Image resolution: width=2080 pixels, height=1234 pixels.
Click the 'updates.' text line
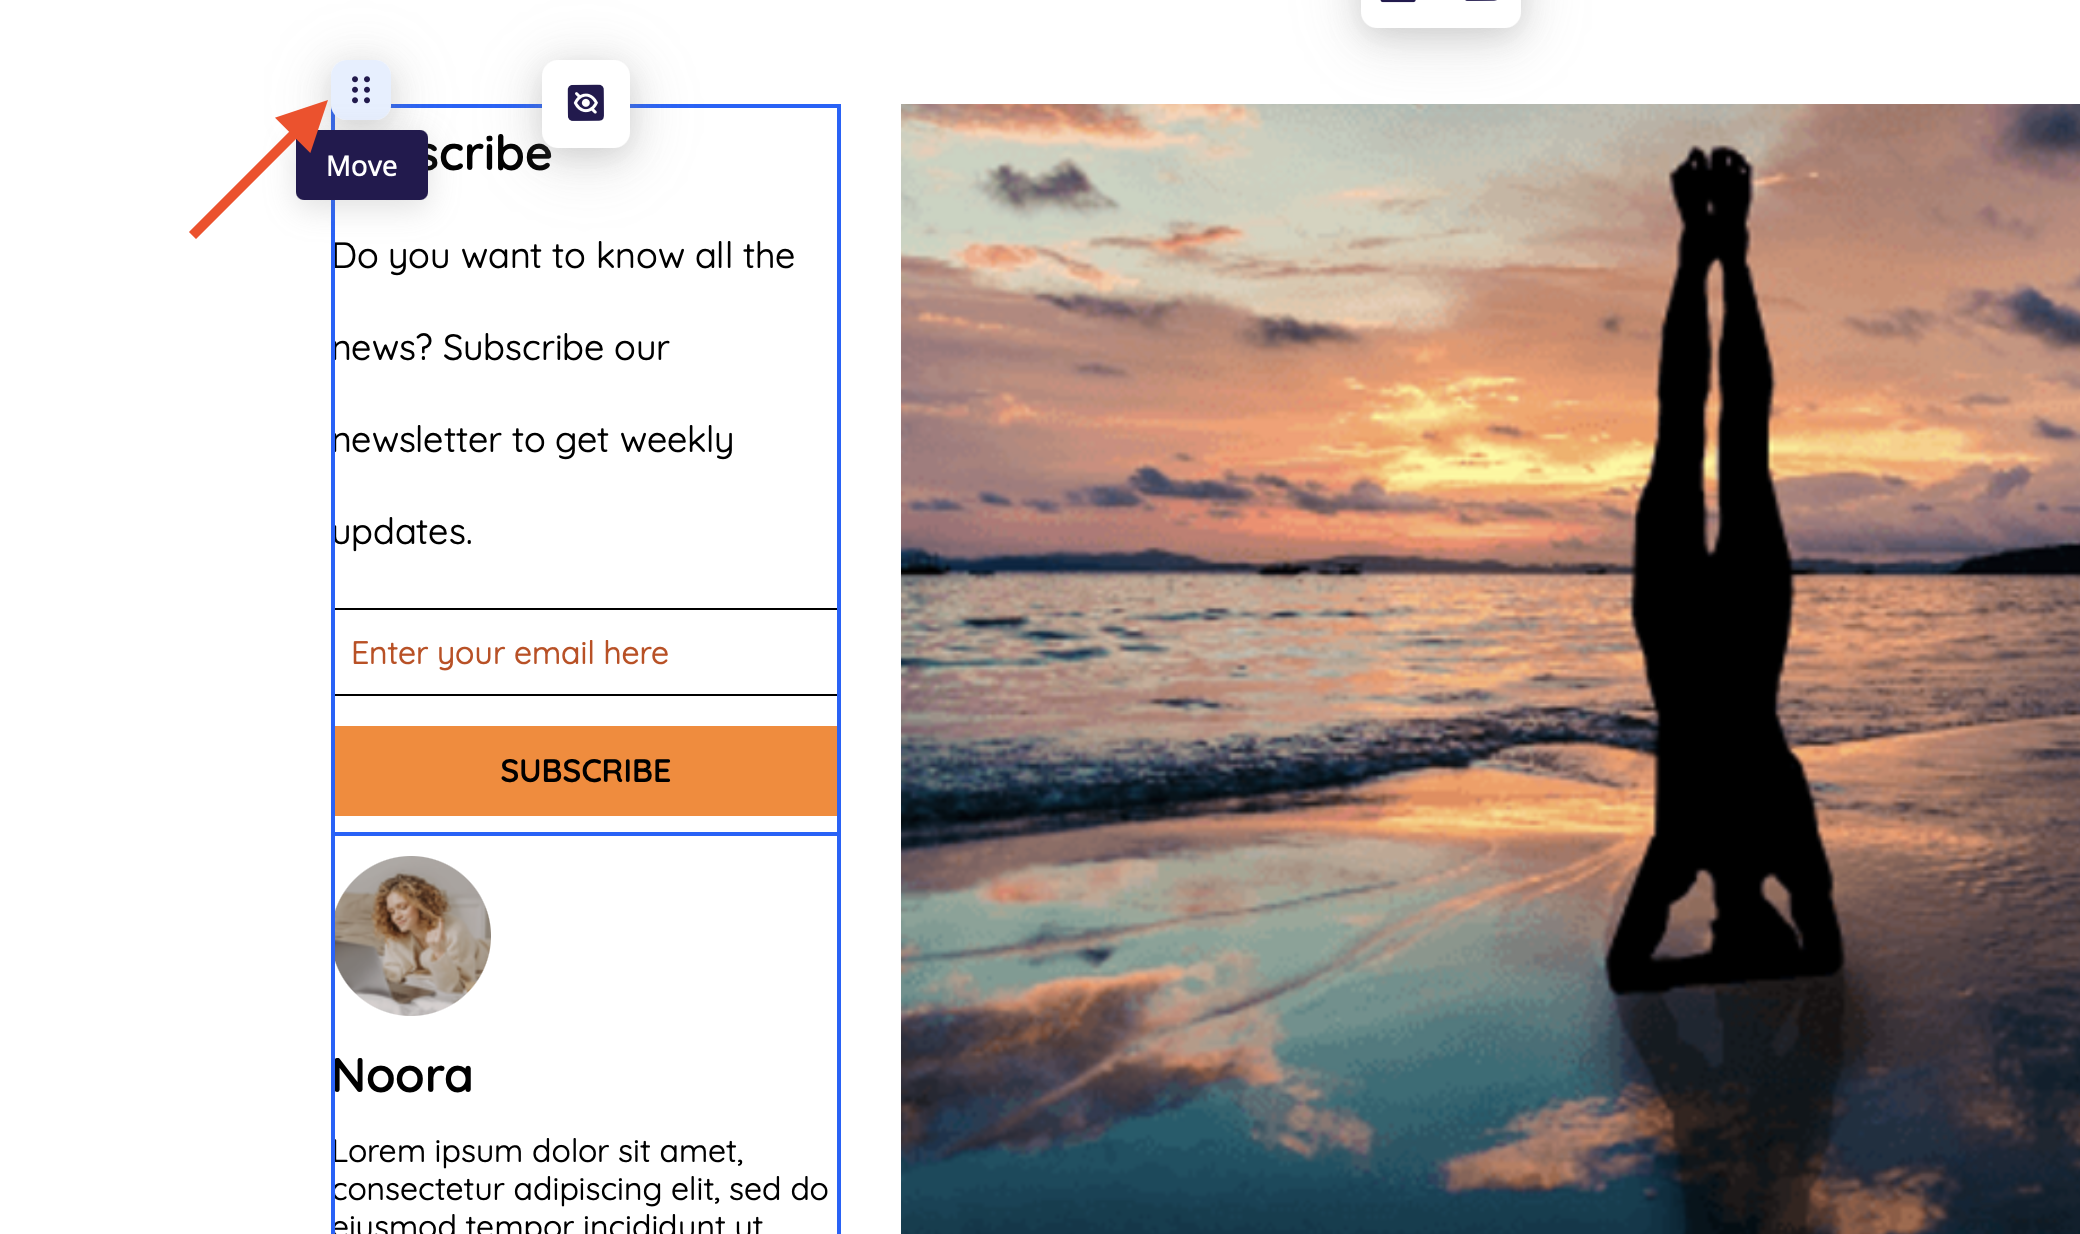point(403,533)
